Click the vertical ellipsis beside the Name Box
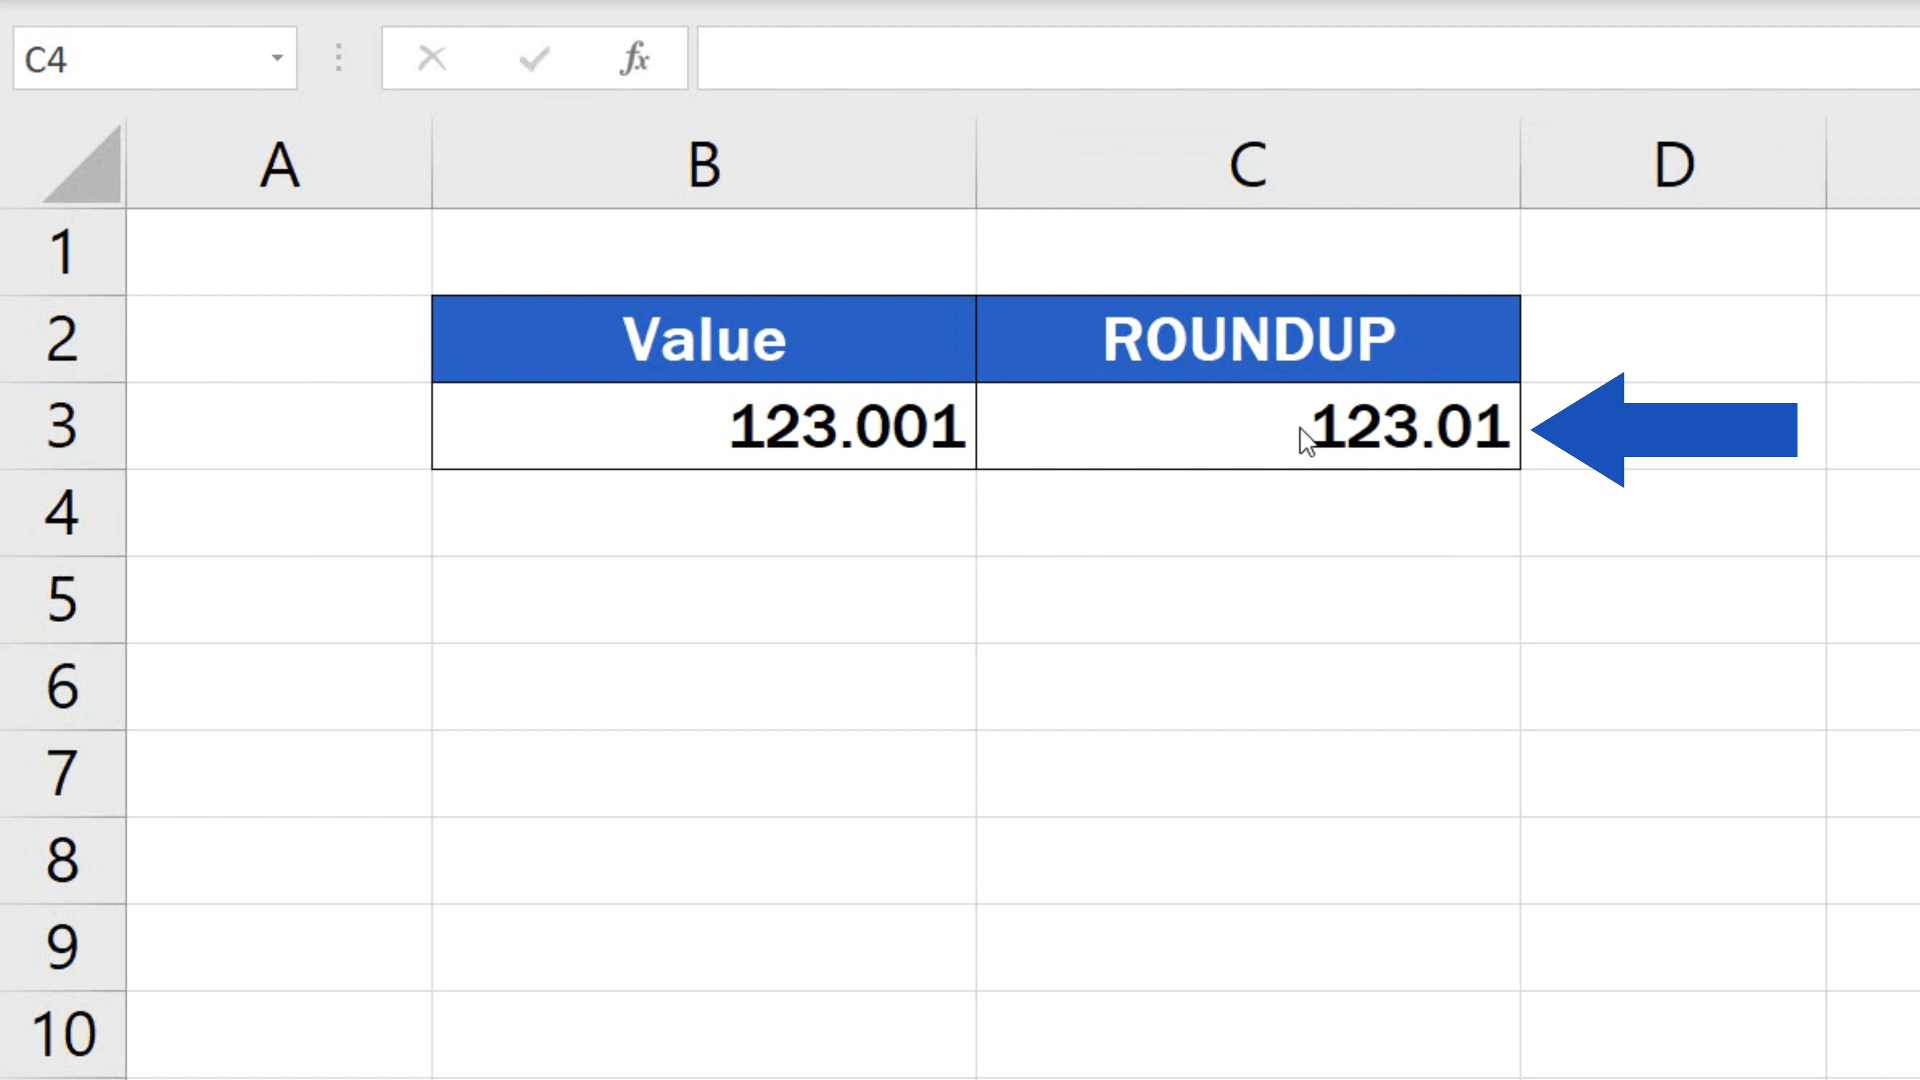The image size is (1920, 1080). point(339,57)
